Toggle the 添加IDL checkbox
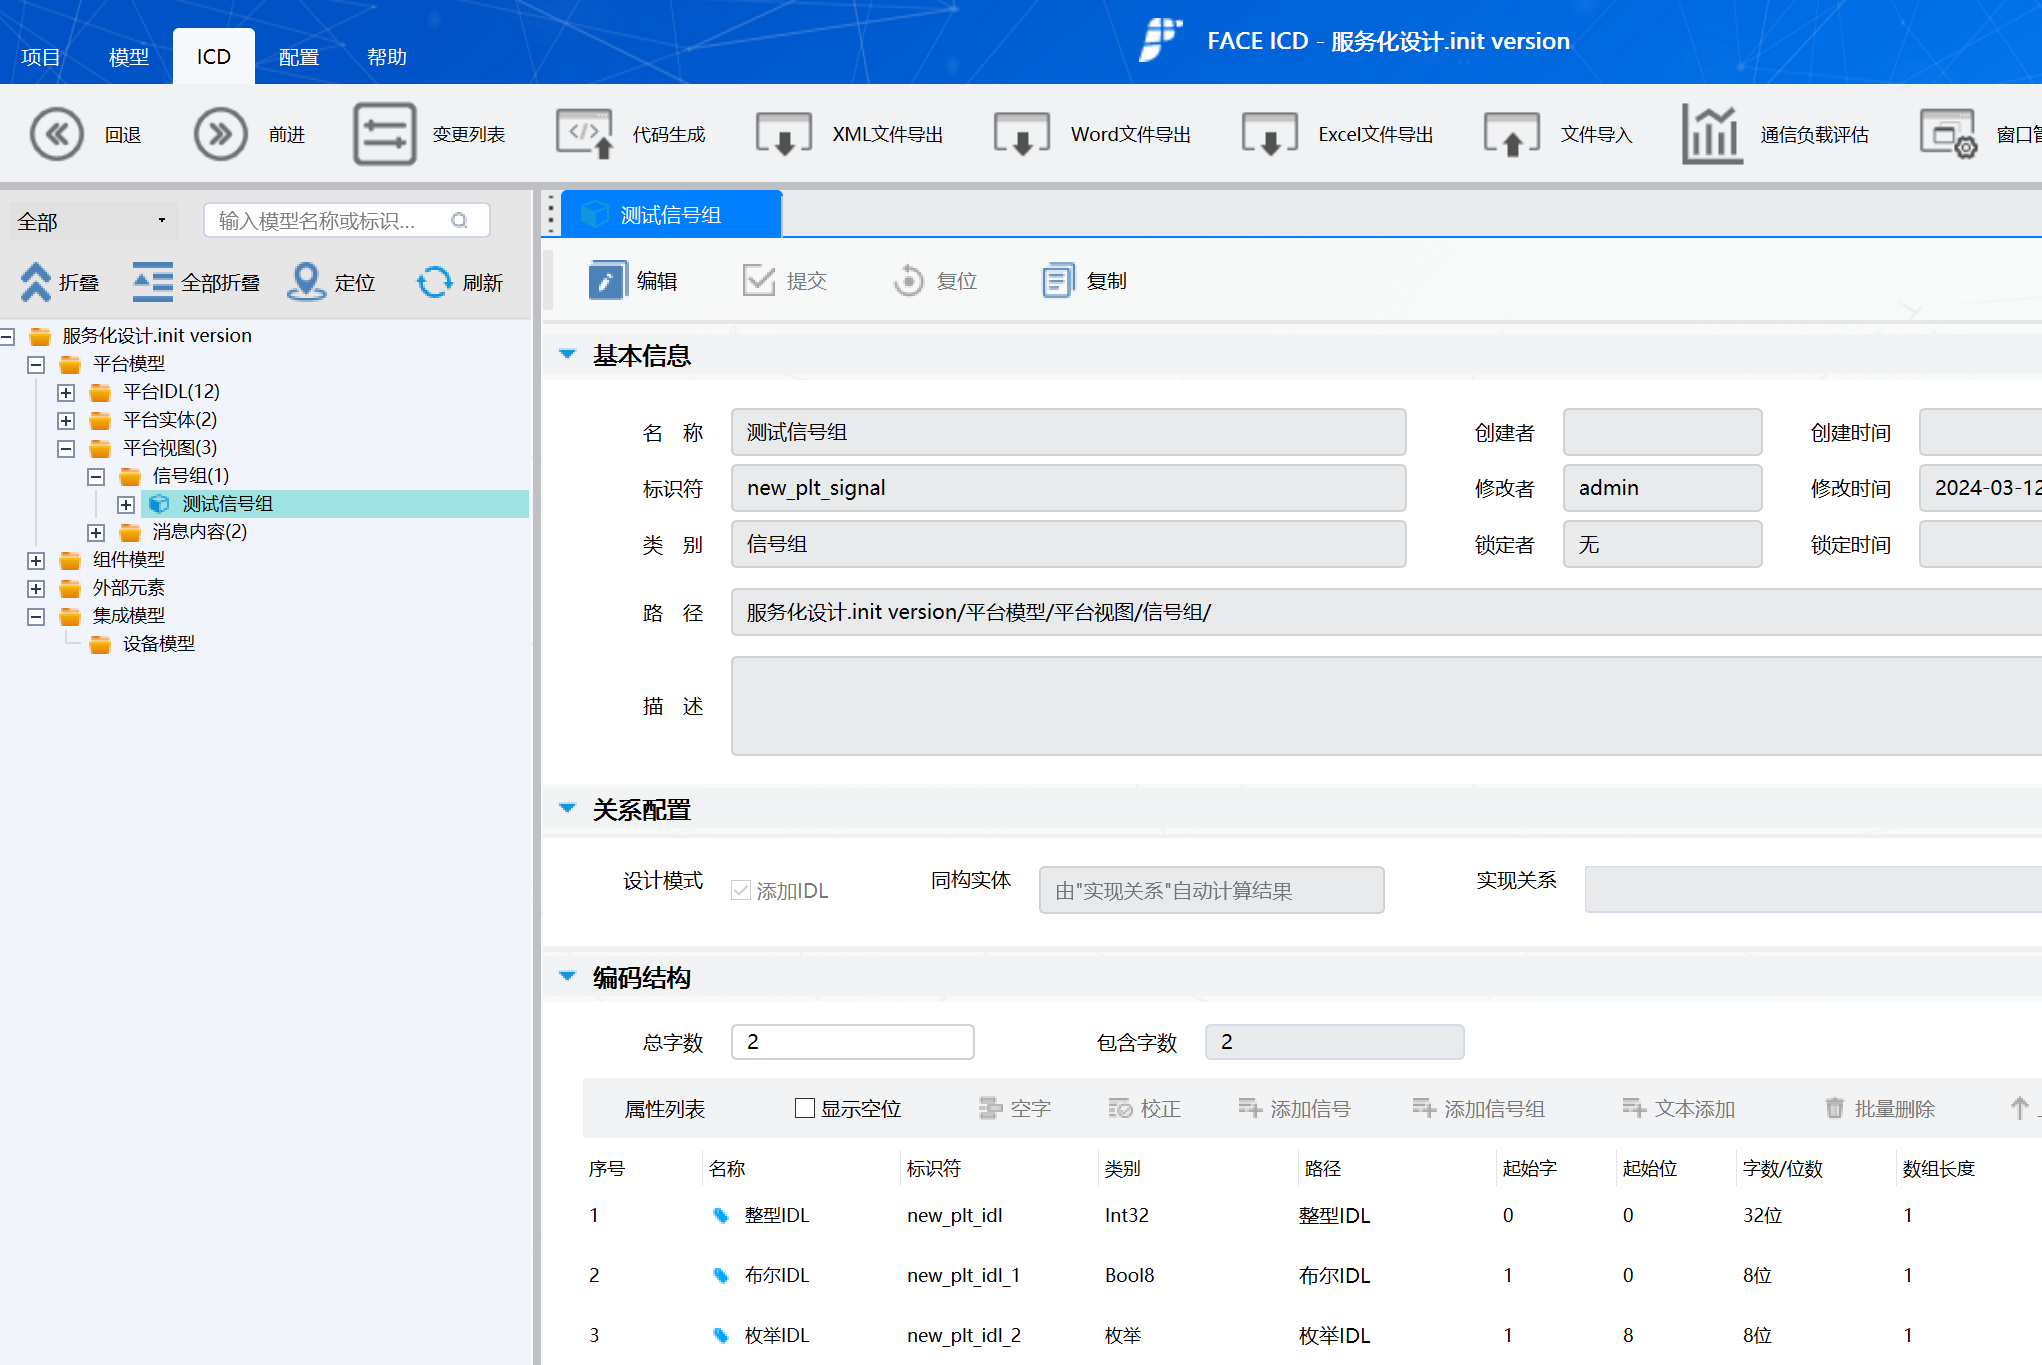This screenshot has width=2042, height=1365. pos(741,890)
